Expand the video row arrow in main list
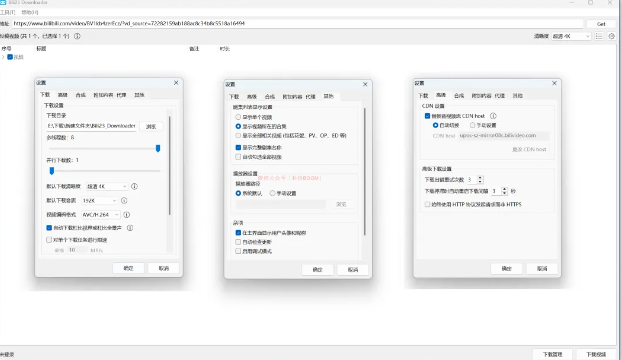 click(x=3, y=57)
